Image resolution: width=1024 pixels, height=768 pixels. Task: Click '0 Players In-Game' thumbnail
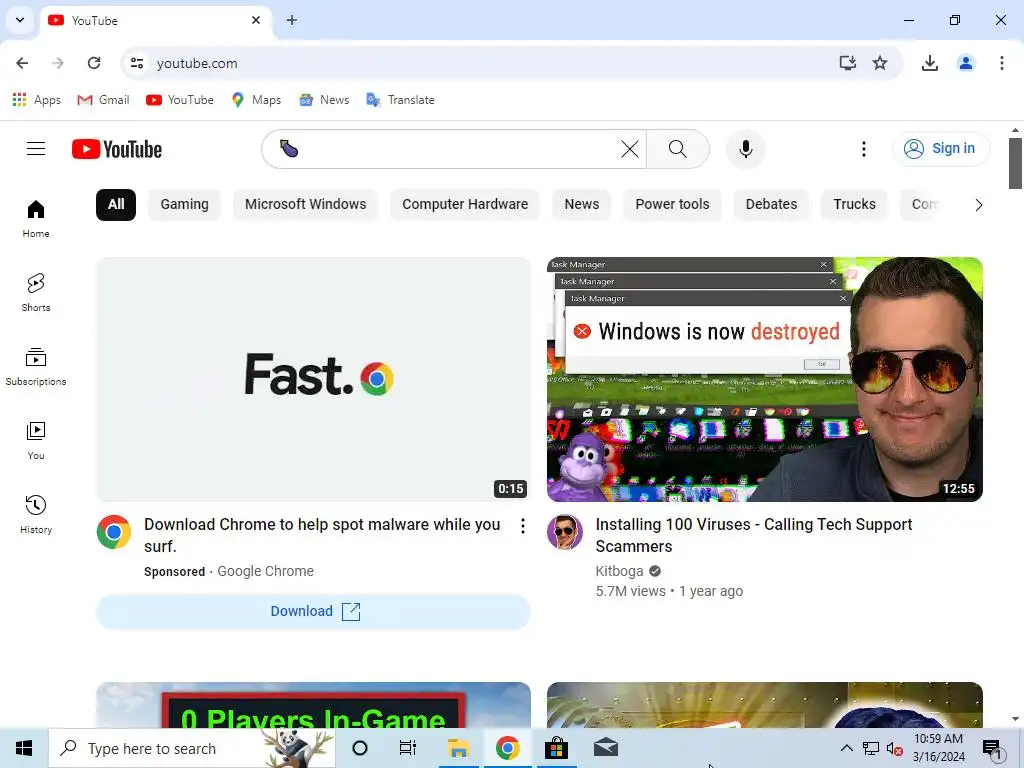click(x=313, y=705)
